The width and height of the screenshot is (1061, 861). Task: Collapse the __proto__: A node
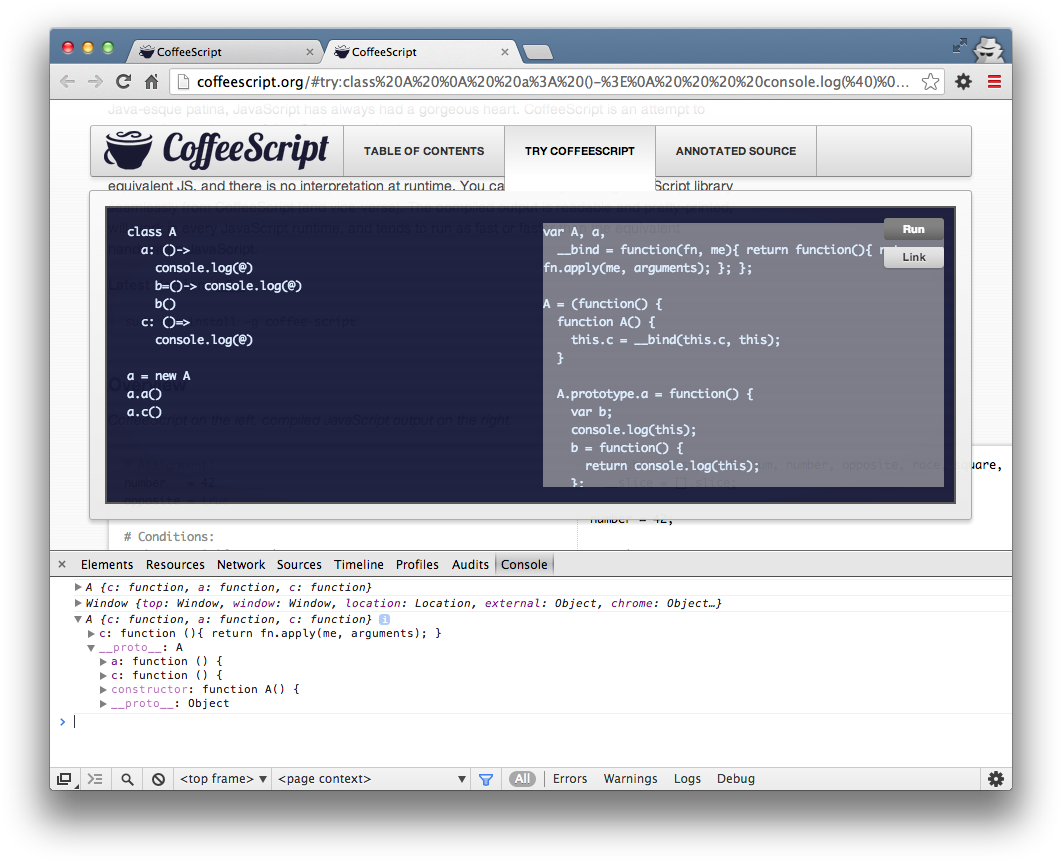coord(91,648)
